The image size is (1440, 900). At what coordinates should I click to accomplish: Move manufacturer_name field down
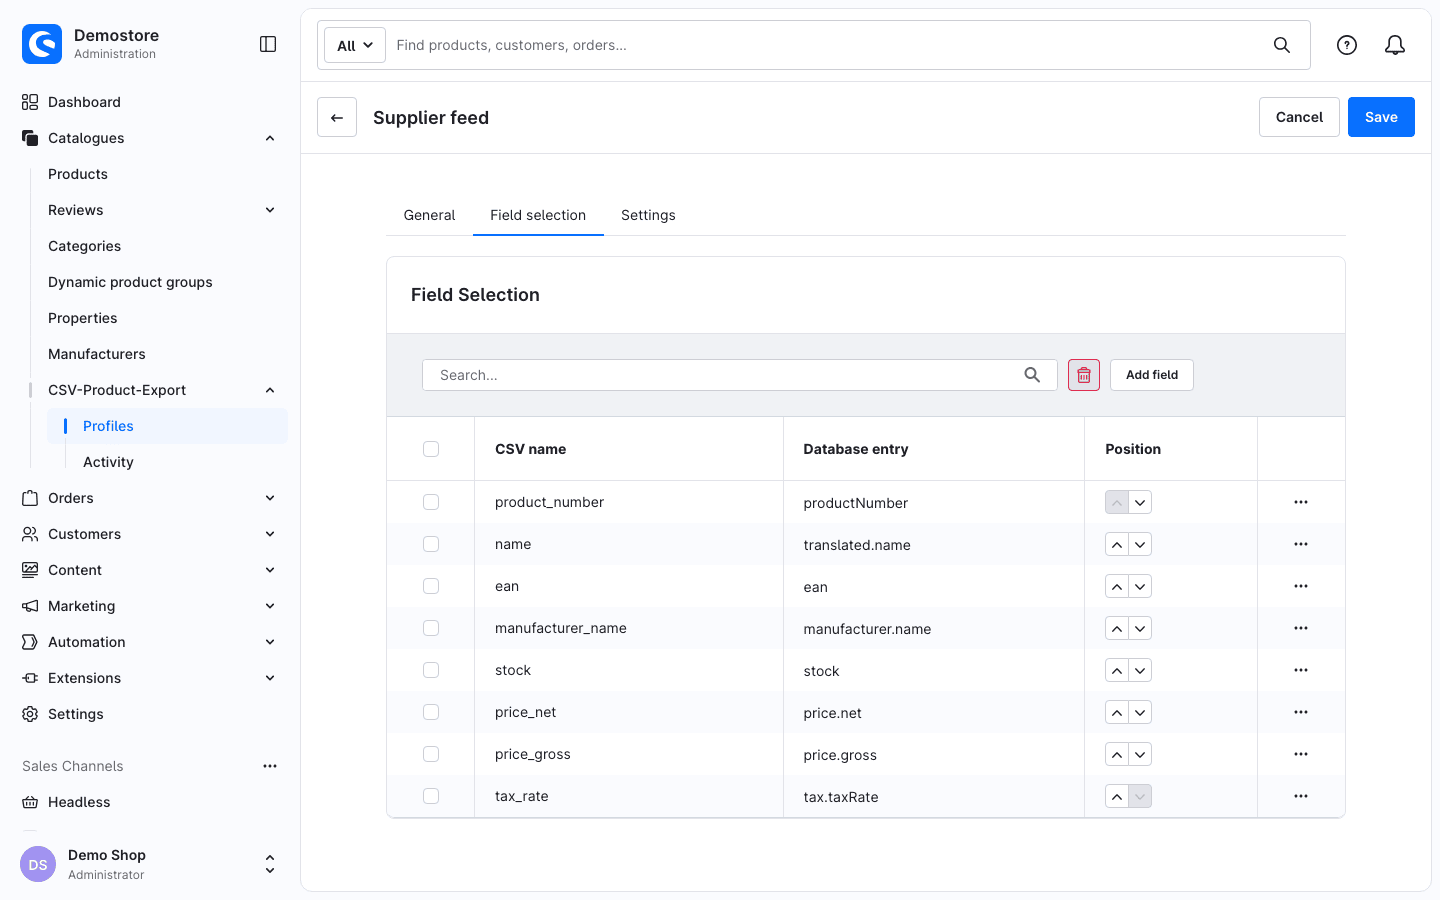(1140, 628)
